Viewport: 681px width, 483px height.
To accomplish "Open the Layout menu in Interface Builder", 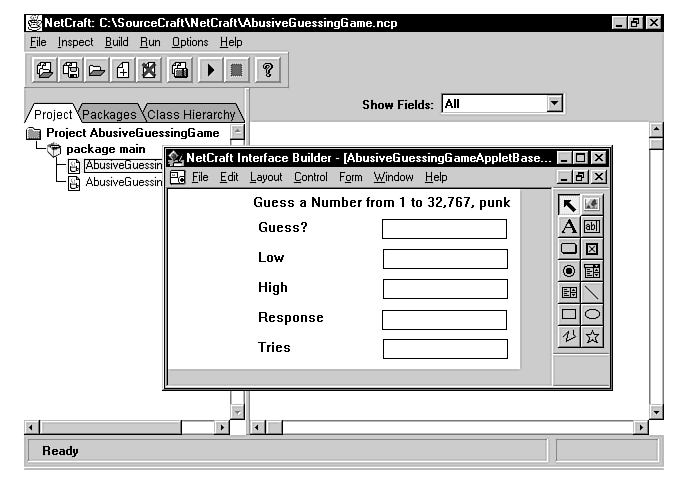I will pyautogui.click(x=266, y=177).
